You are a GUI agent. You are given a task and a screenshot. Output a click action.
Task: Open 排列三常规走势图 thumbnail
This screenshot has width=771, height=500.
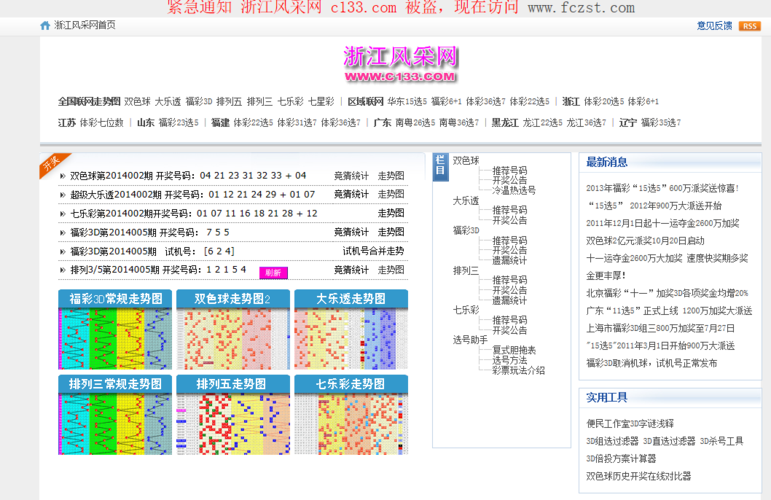[115, 414]
